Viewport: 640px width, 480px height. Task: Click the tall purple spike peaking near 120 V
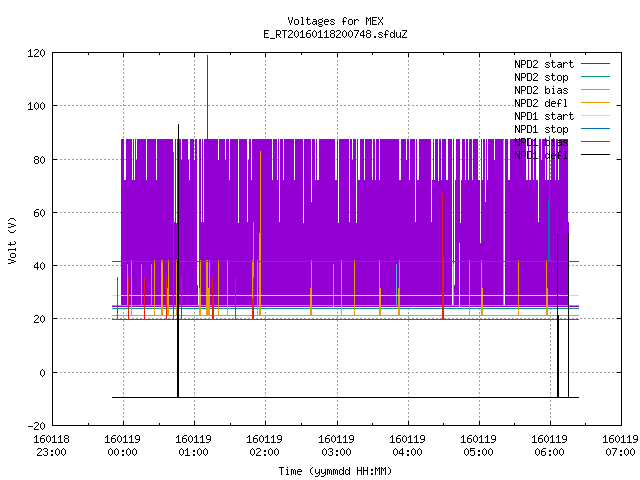coord(207,96)
